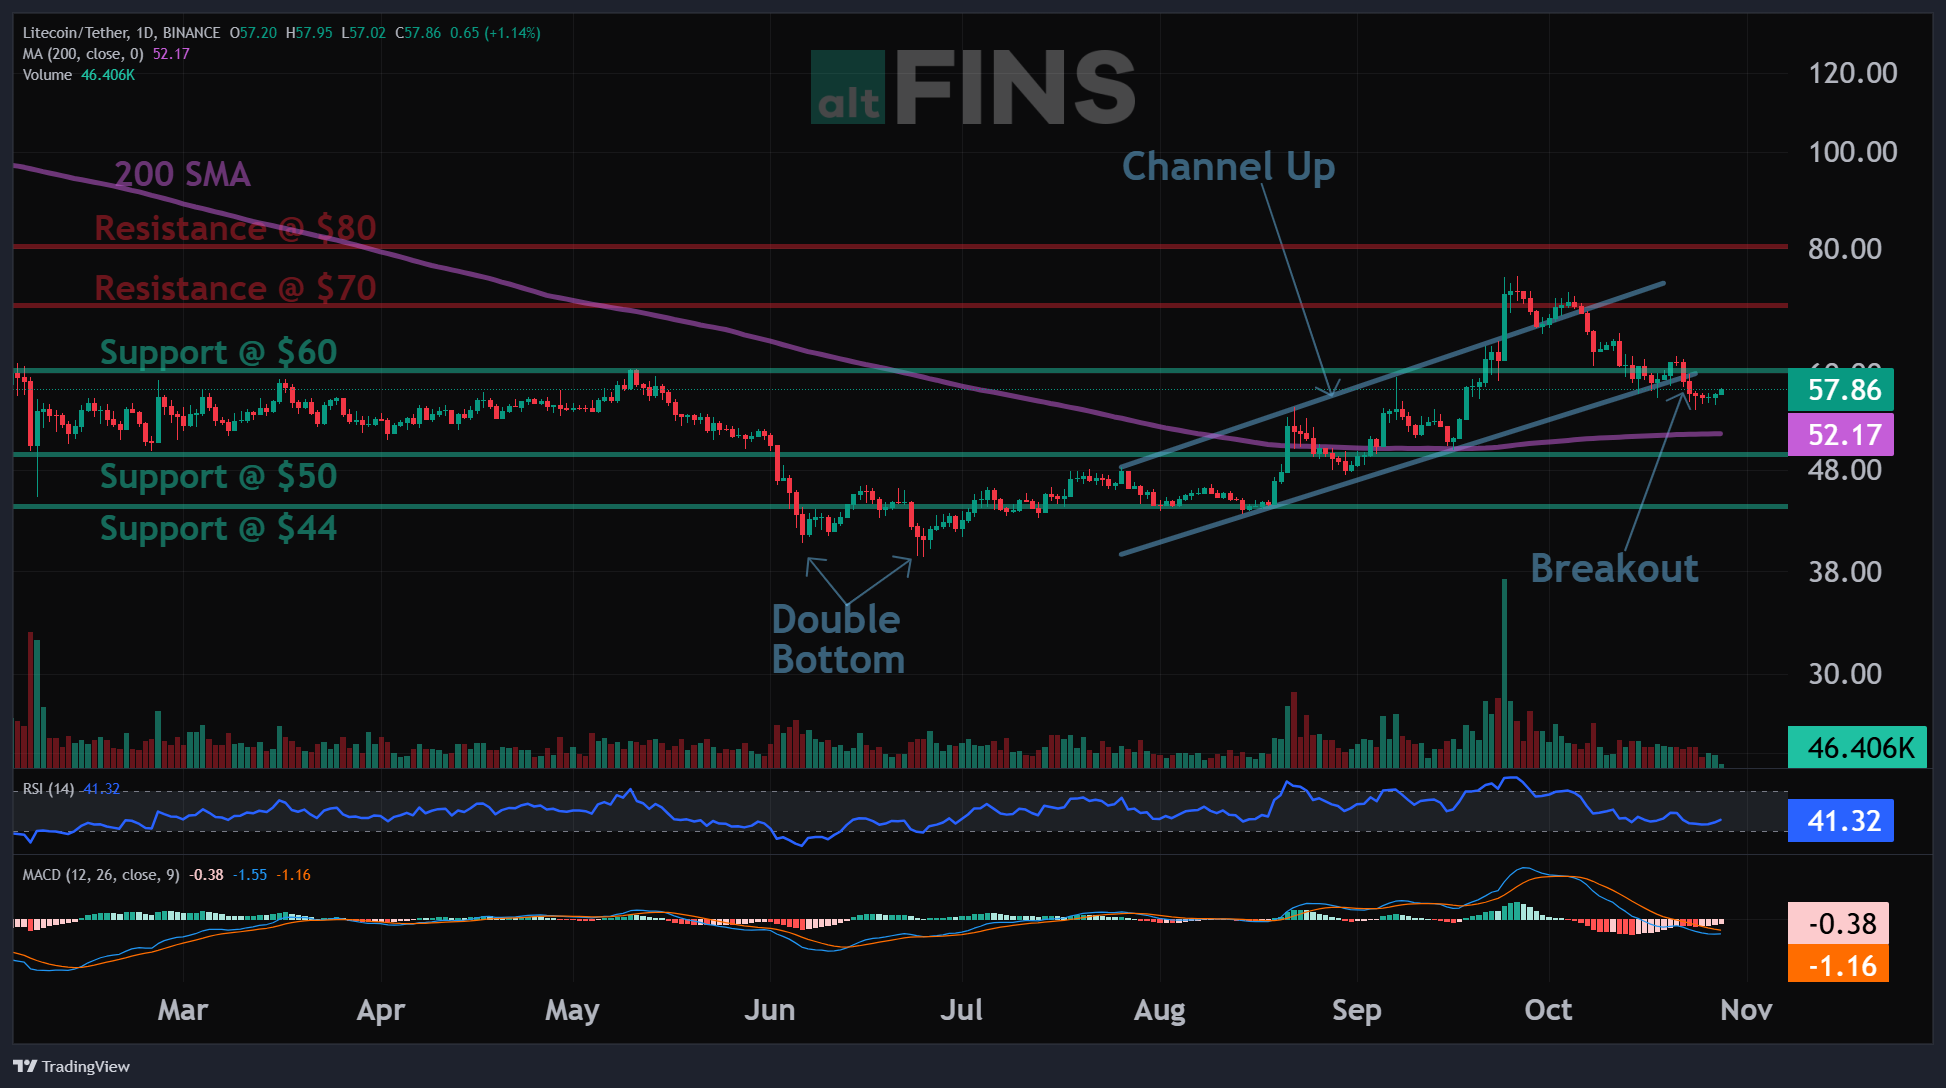This screenshot has width=1946, height=1088.
Task: Click the blue 41.32 RSI value tag
Action: click(x=1840, y=821)
